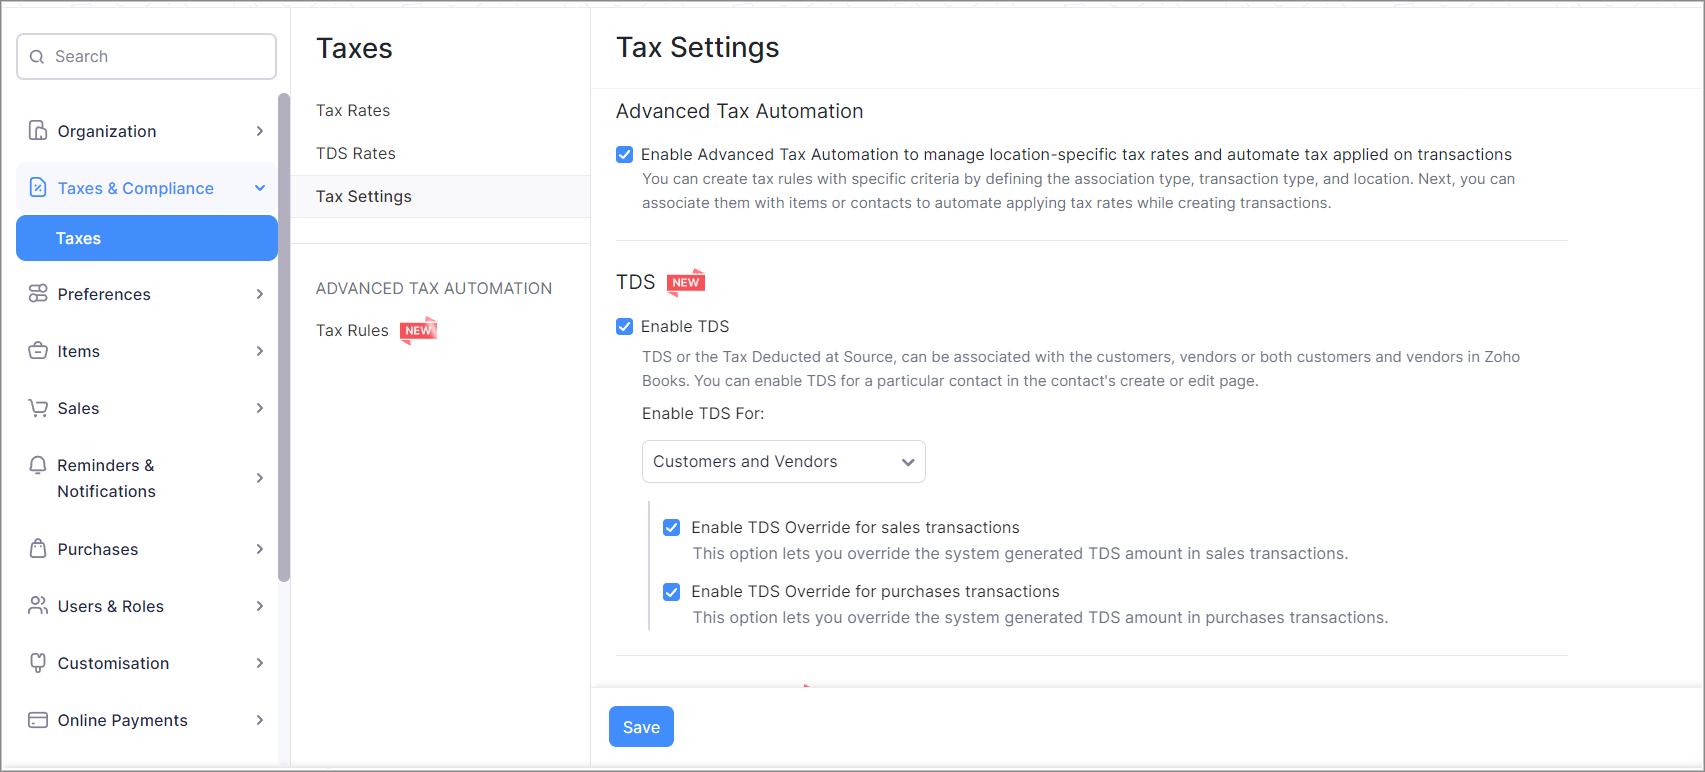The image size is (1705, 772).
Task: Click the Purchases bag icon
Action: click(38, 549)
